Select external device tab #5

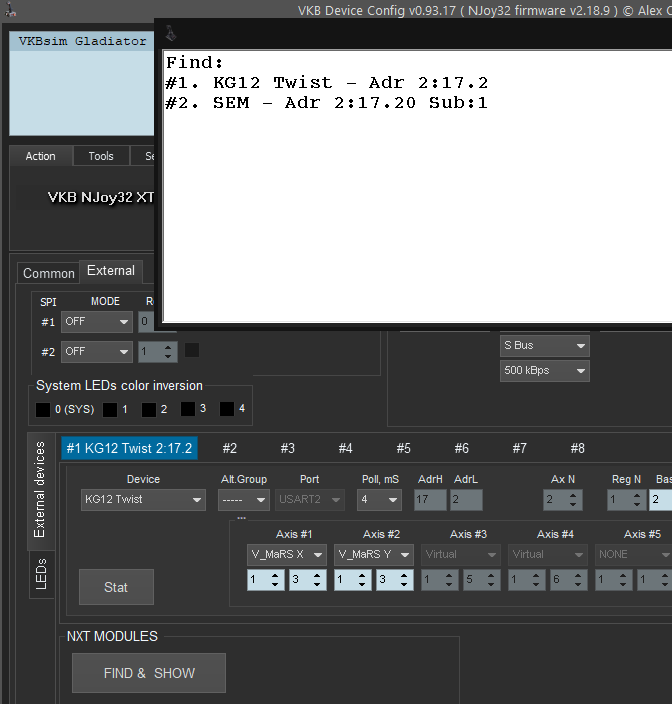pos(404,448)
